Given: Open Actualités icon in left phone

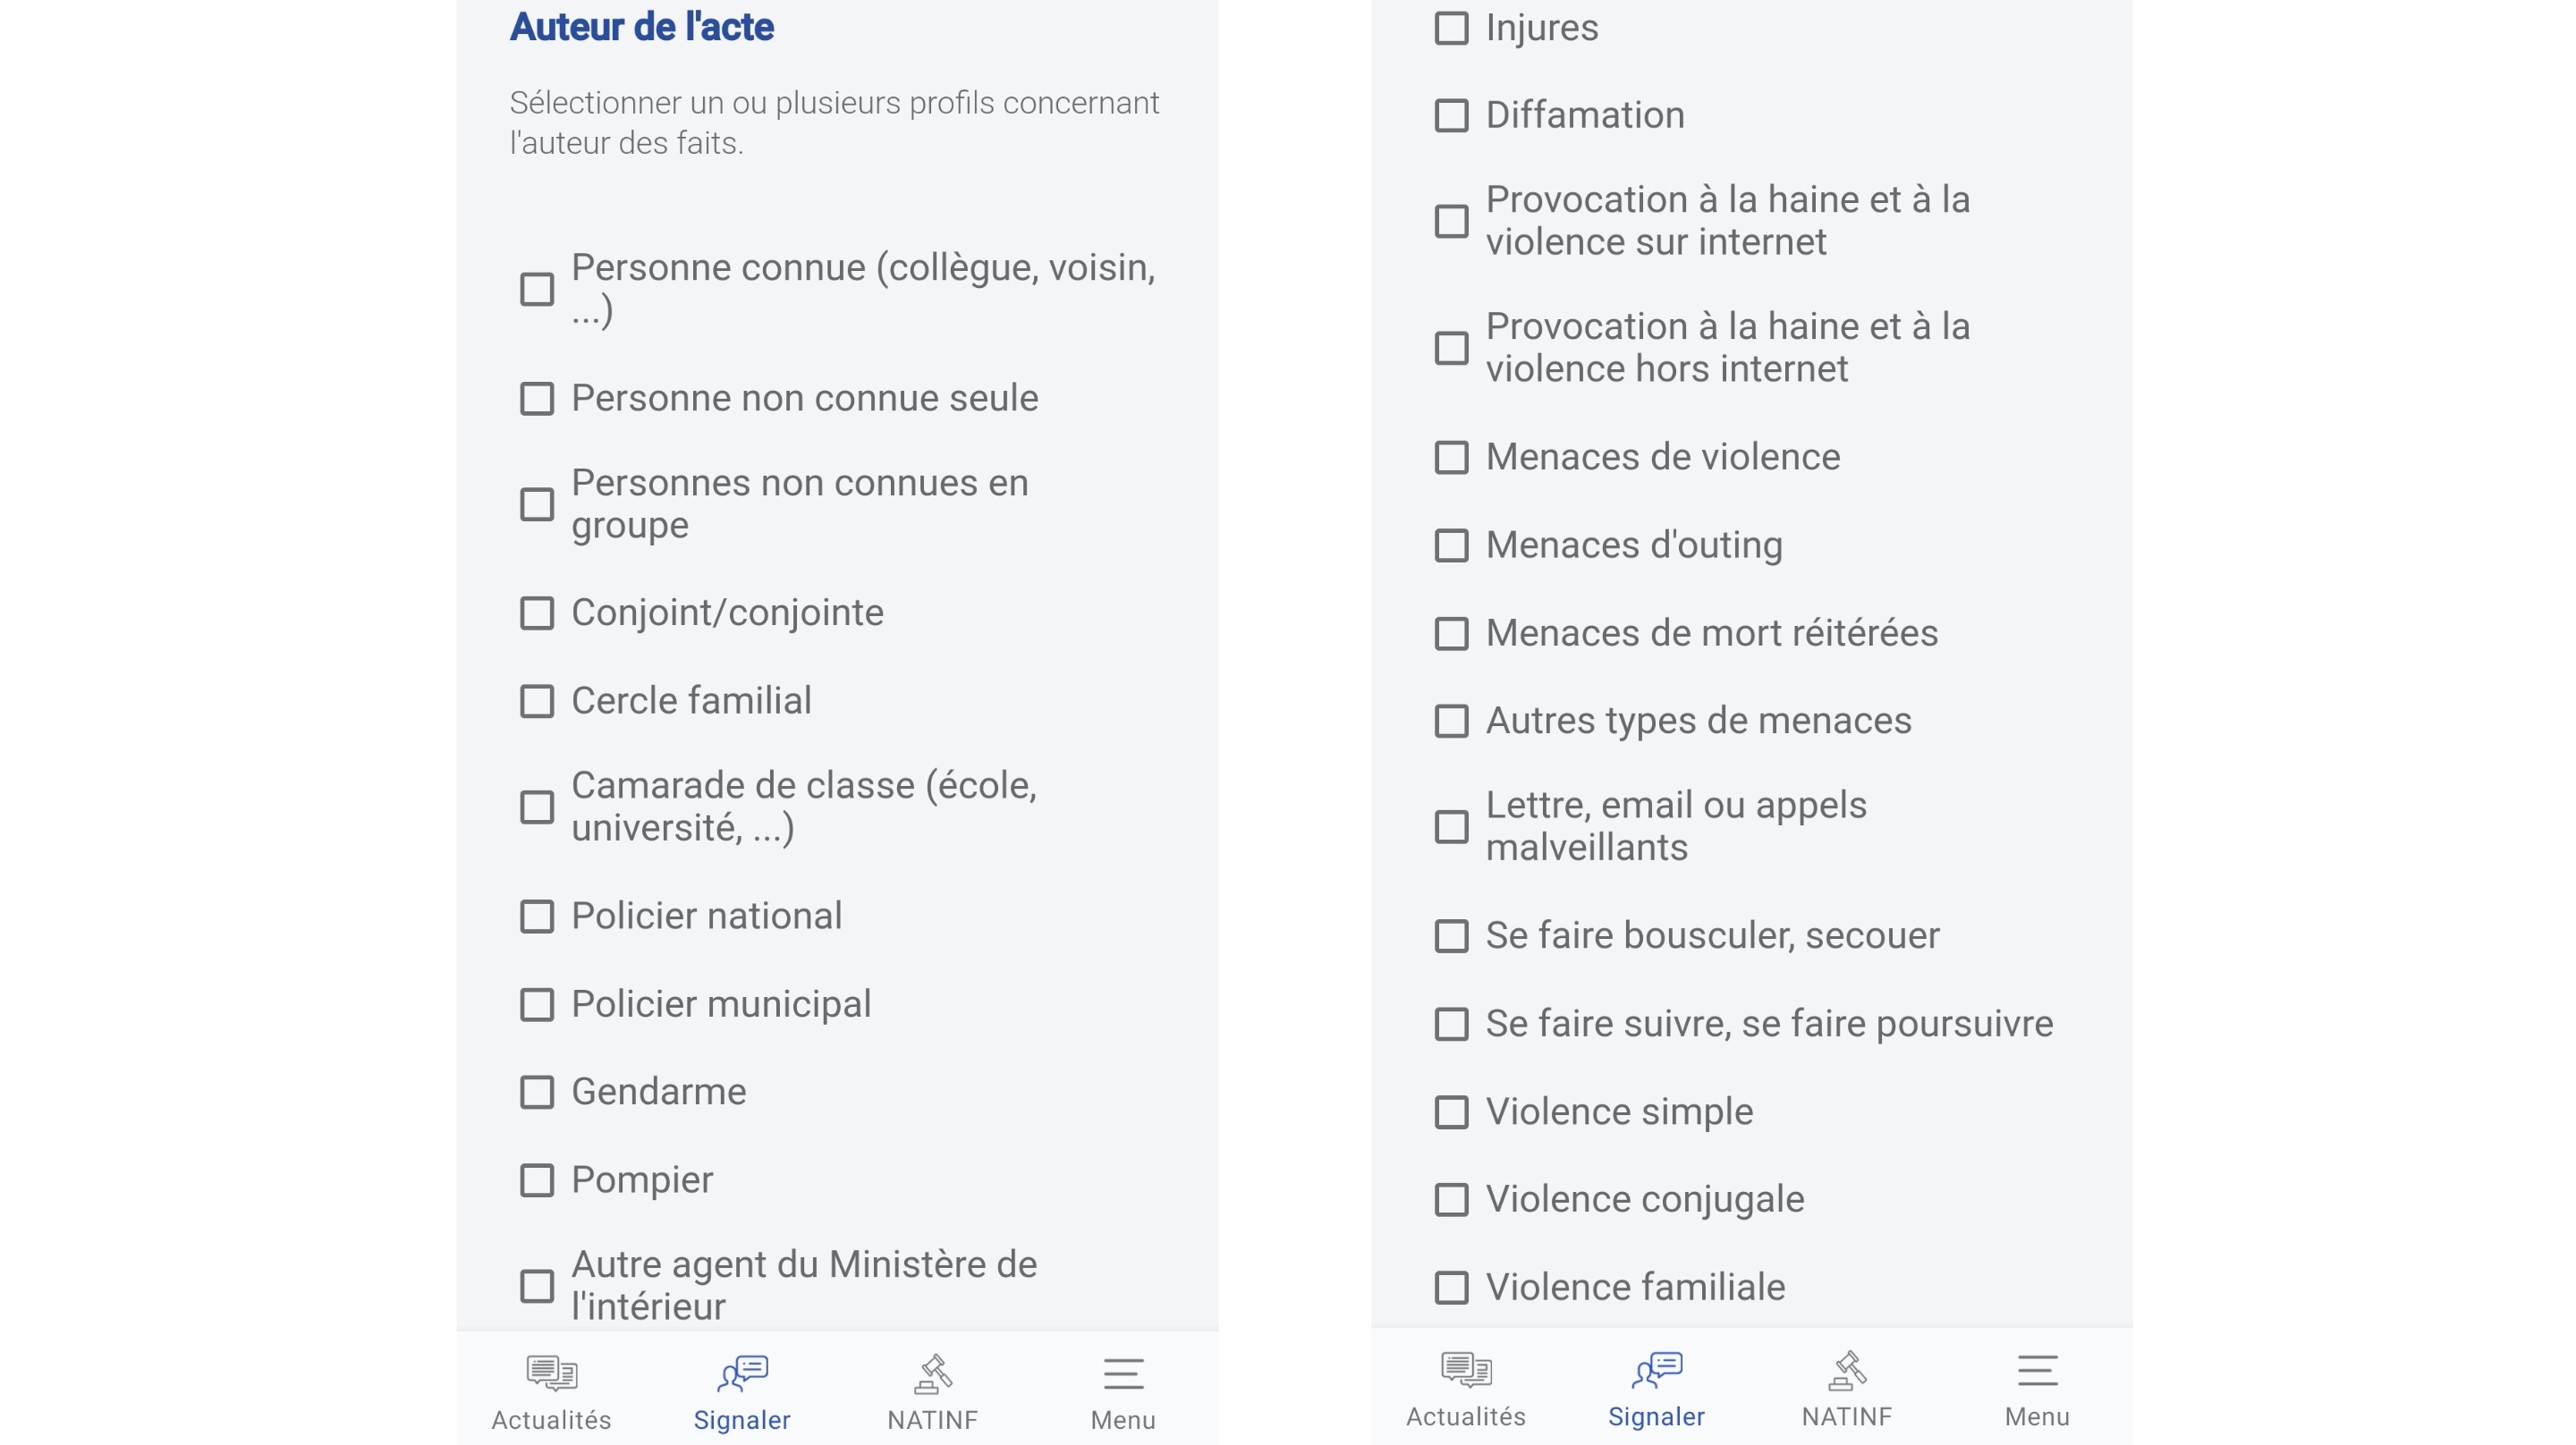Looking at the screenshot, I should point(551,1373).
